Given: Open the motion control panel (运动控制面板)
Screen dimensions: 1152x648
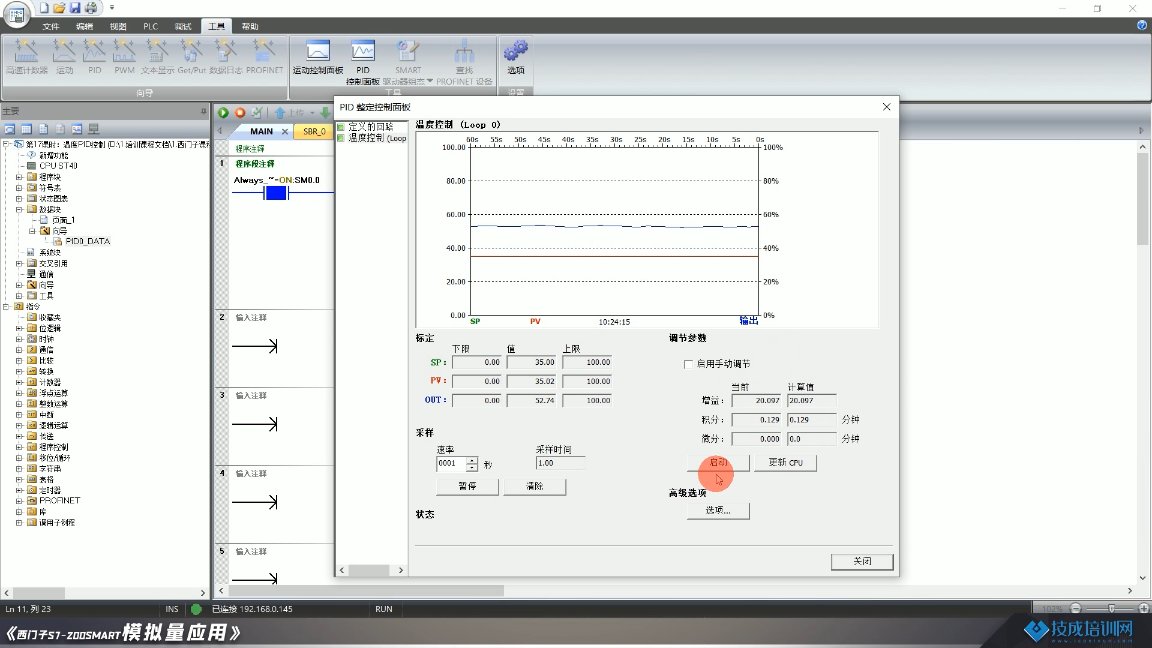Looking at the screenshot, I should click(318, 57).
